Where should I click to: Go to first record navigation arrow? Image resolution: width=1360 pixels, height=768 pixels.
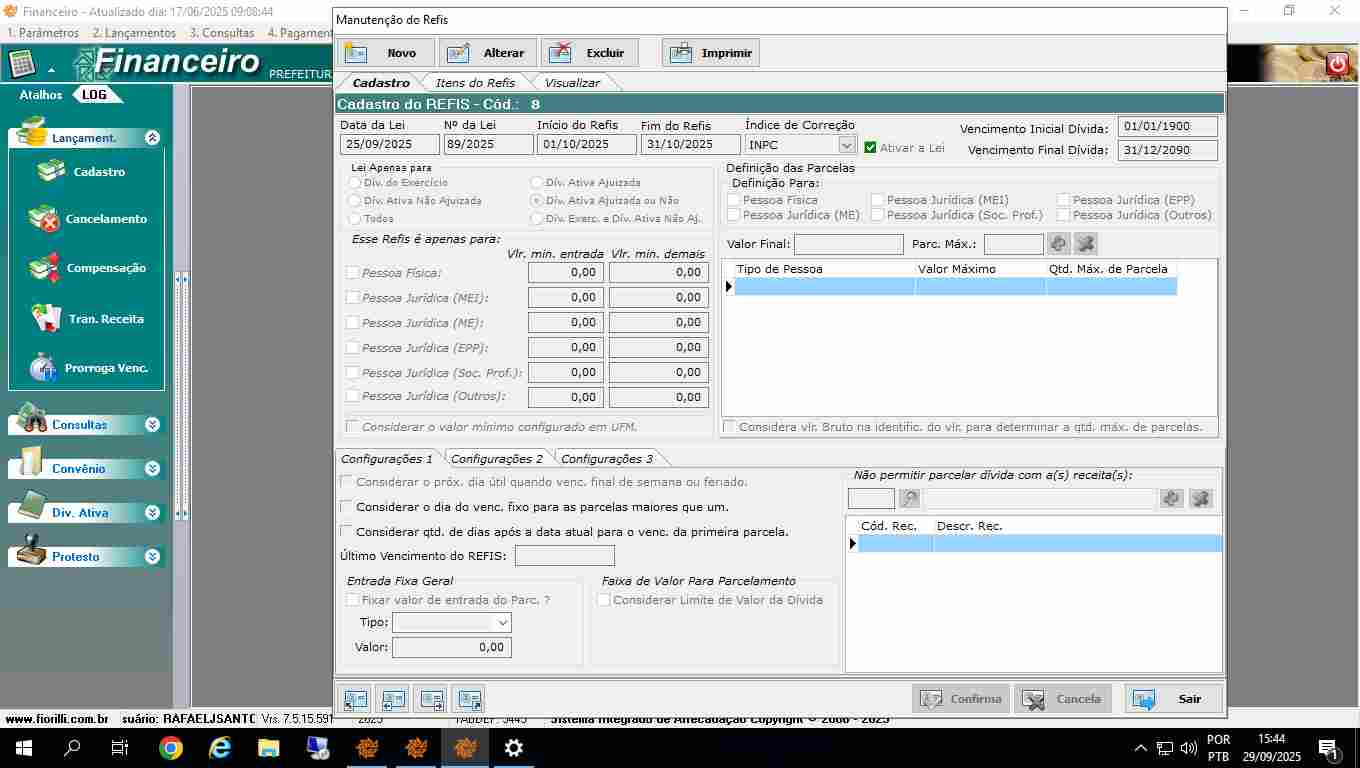355,699
